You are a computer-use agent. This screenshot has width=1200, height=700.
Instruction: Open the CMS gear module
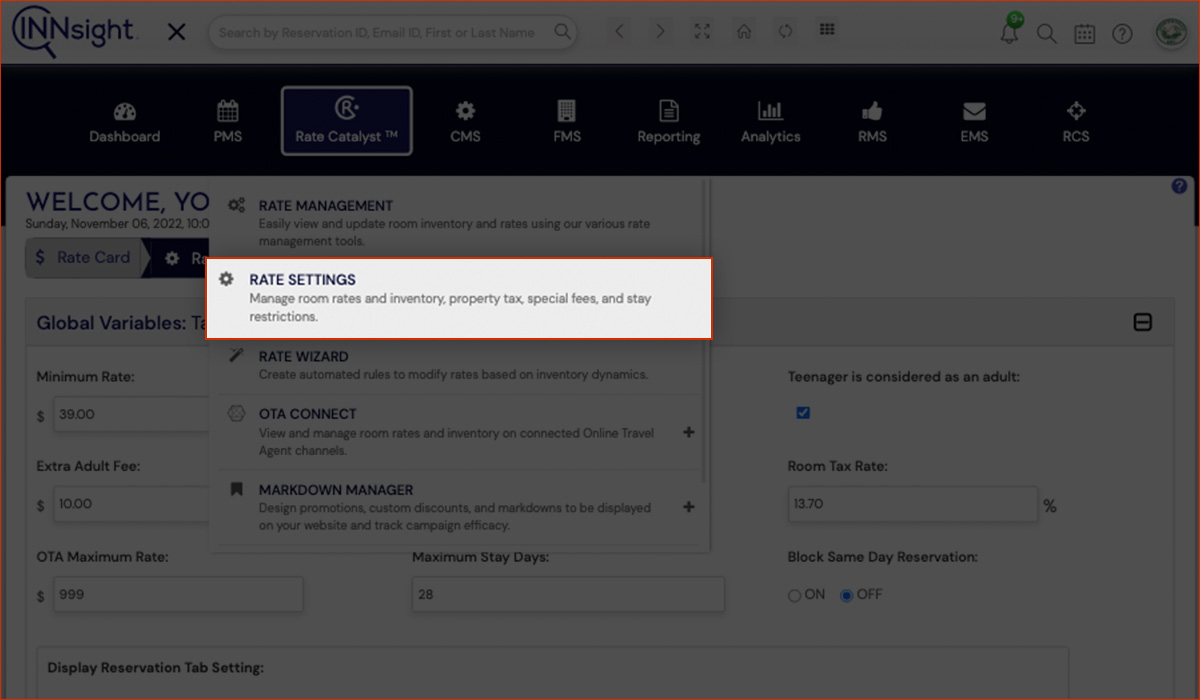(x=465, y=122)
